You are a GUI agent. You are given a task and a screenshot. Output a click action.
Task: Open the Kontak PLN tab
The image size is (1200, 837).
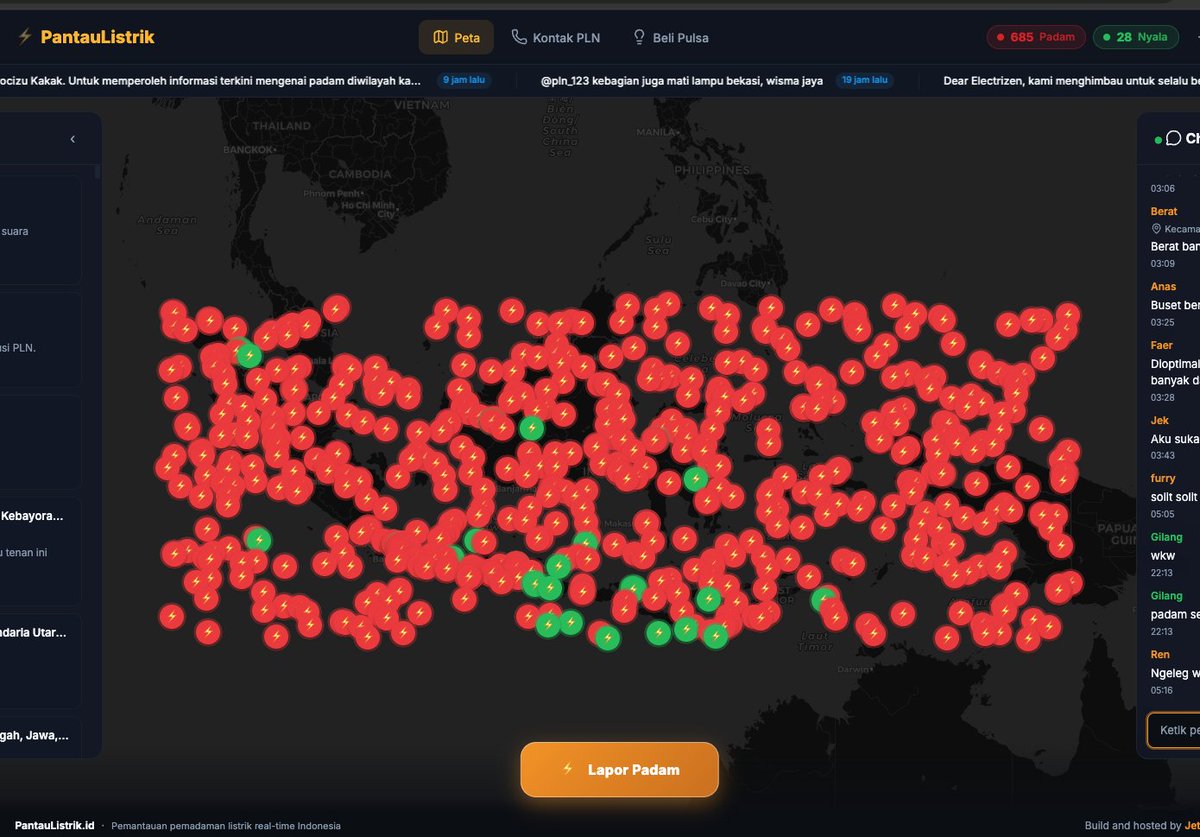click(x=555, y=38)
